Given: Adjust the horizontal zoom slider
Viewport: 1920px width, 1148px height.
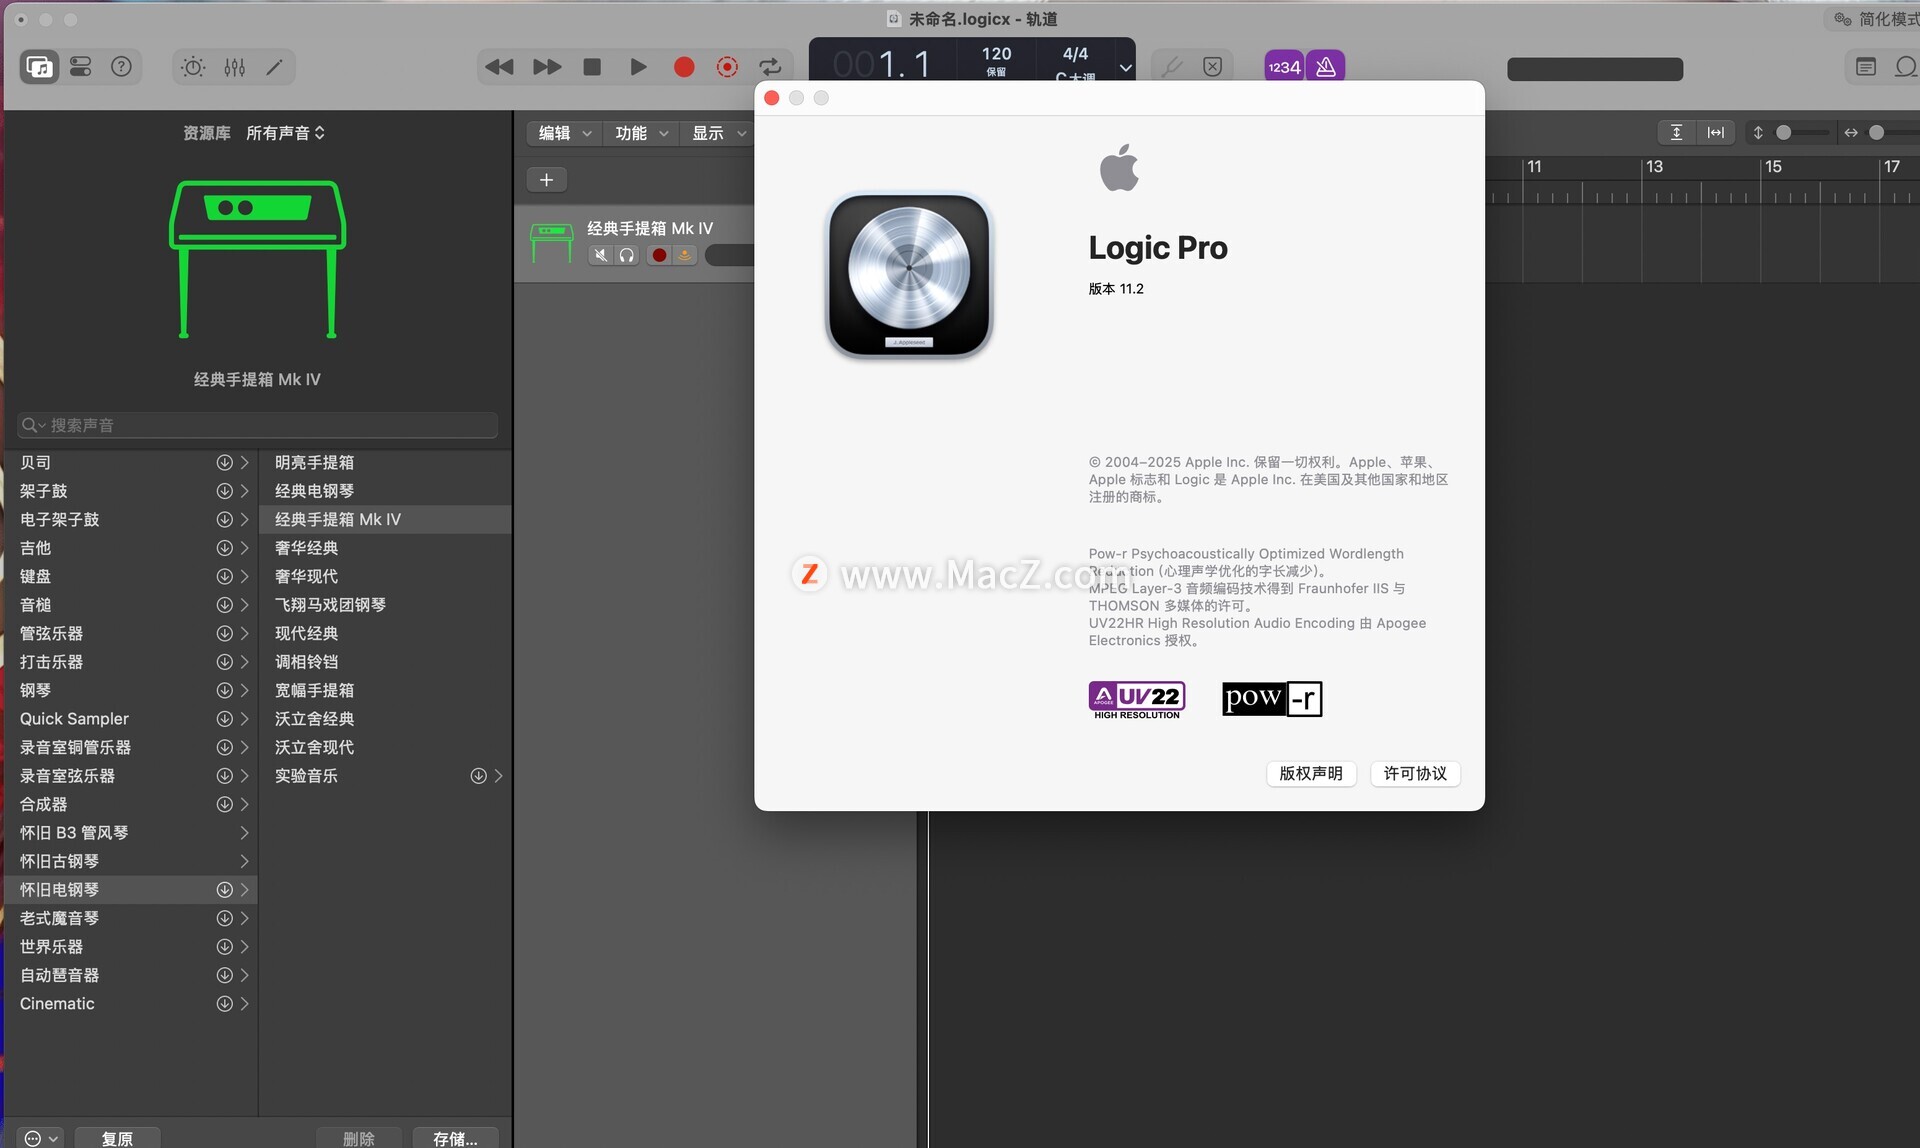Looking at the screenshot, I should [1877, 132].
